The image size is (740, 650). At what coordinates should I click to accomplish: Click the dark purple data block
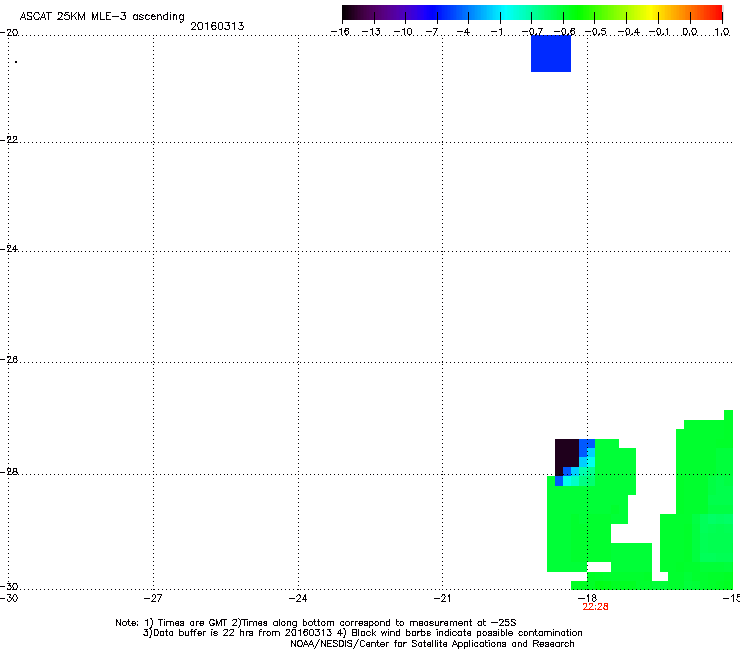click(x=566, y=453)
